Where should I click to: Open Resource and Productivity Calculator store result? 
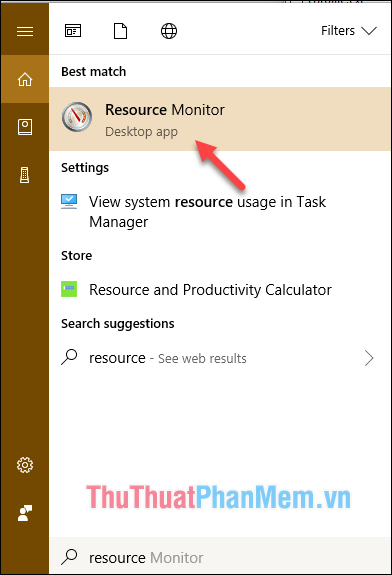tap(220, 290)
